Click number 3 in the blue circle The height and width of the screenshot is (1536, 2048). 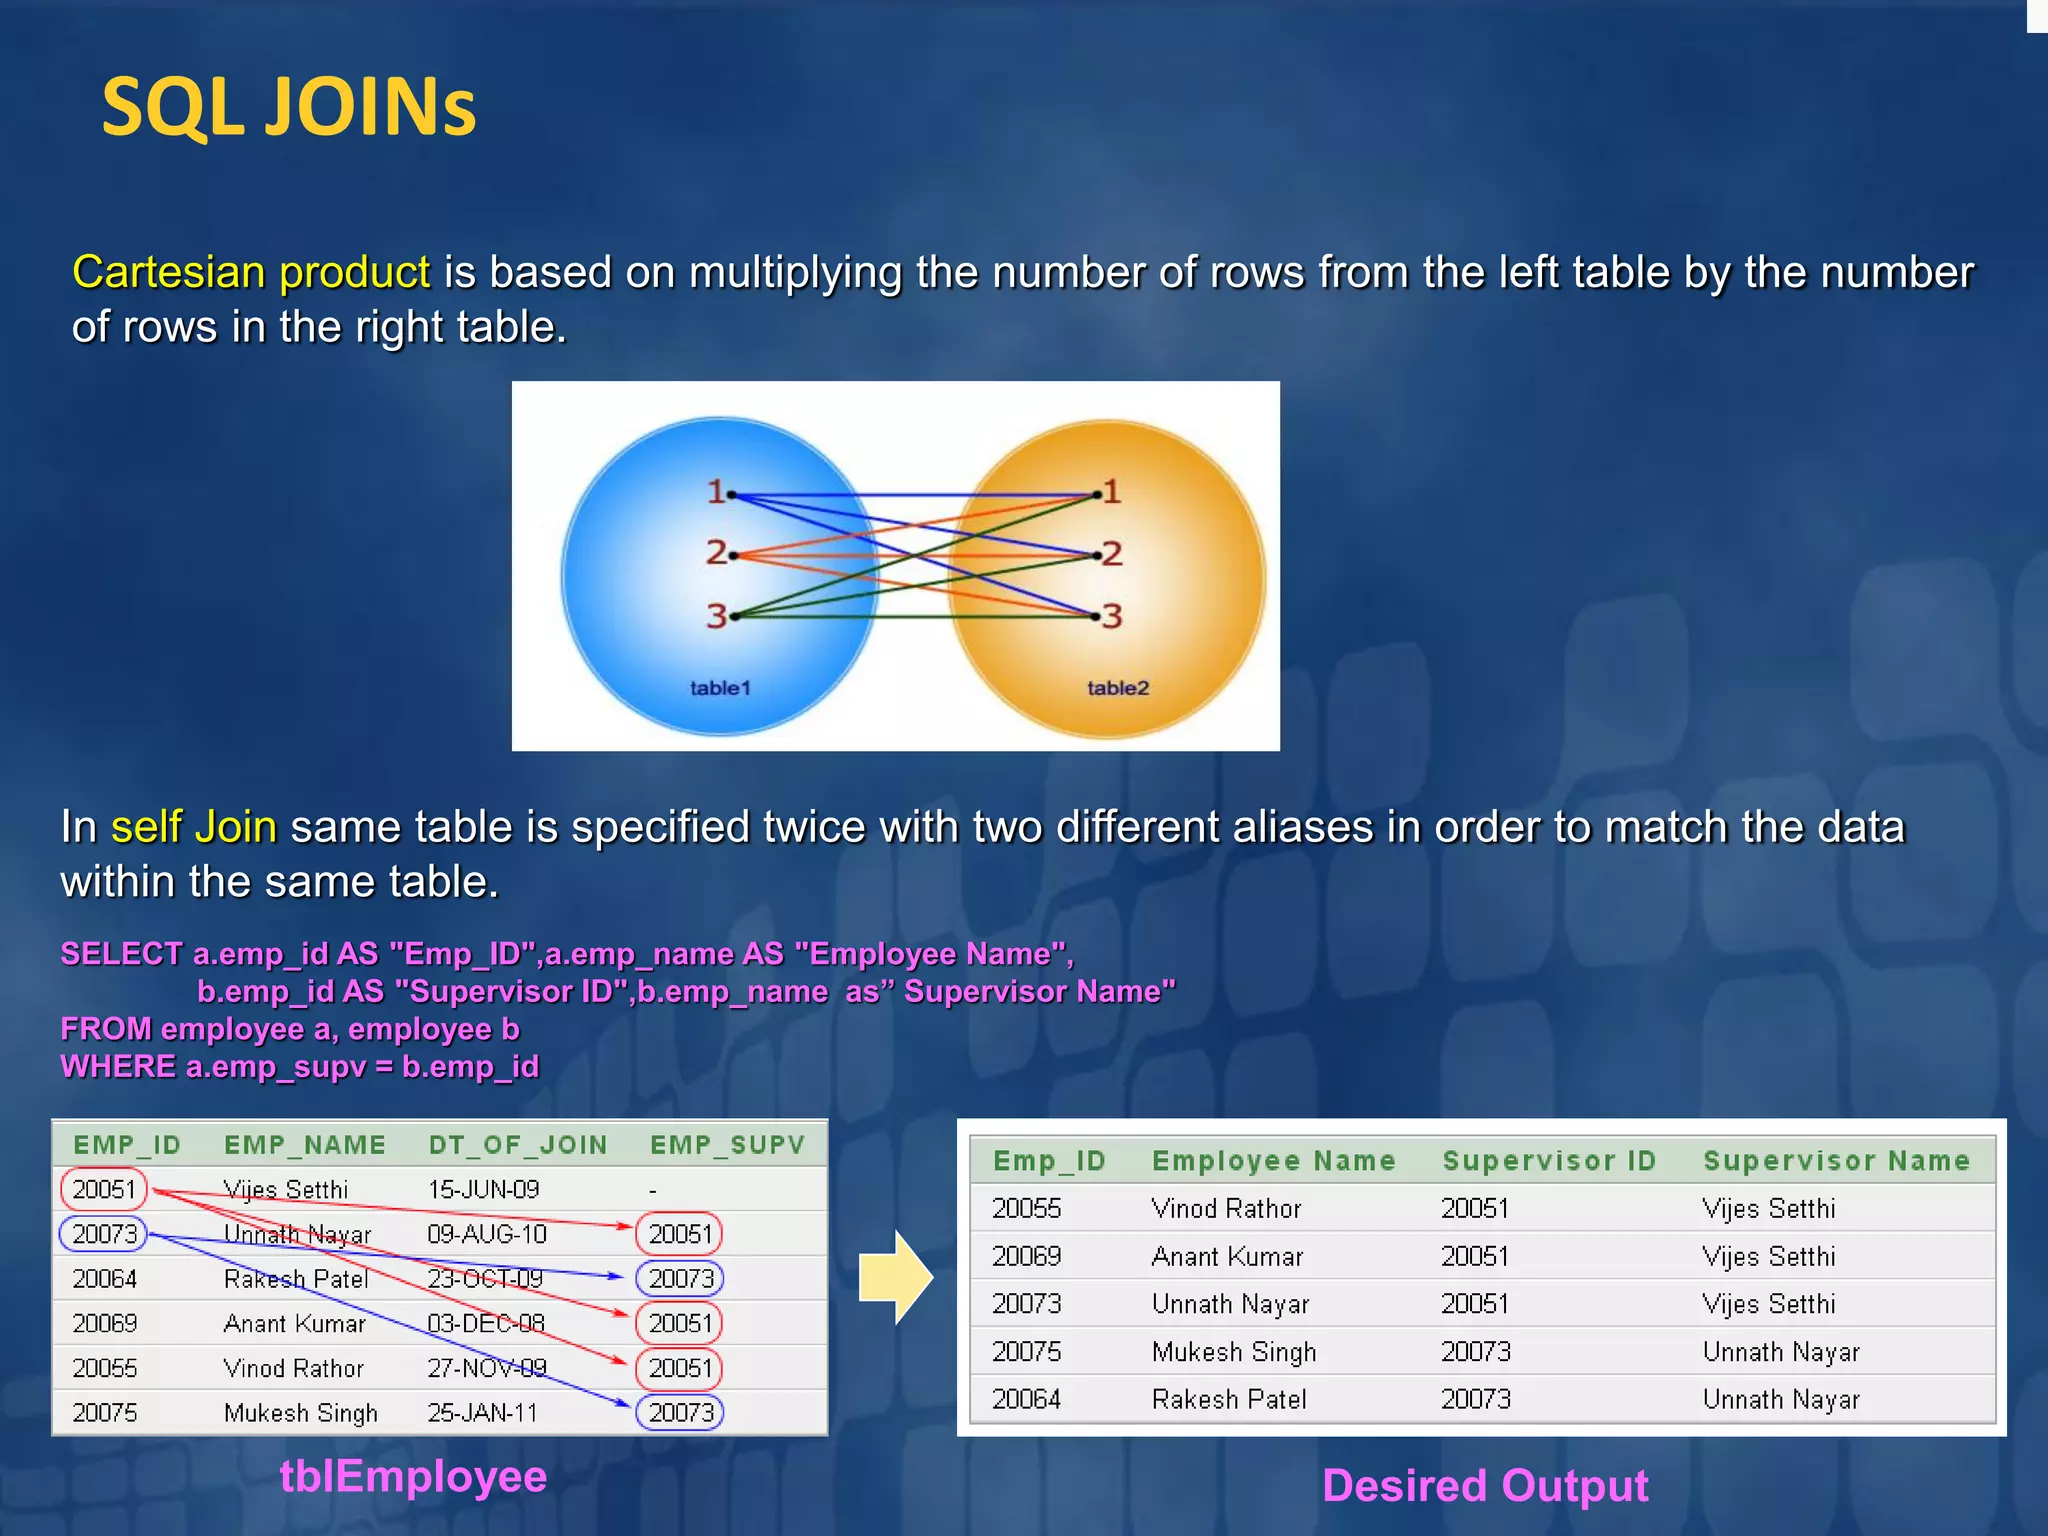point(716,616)
